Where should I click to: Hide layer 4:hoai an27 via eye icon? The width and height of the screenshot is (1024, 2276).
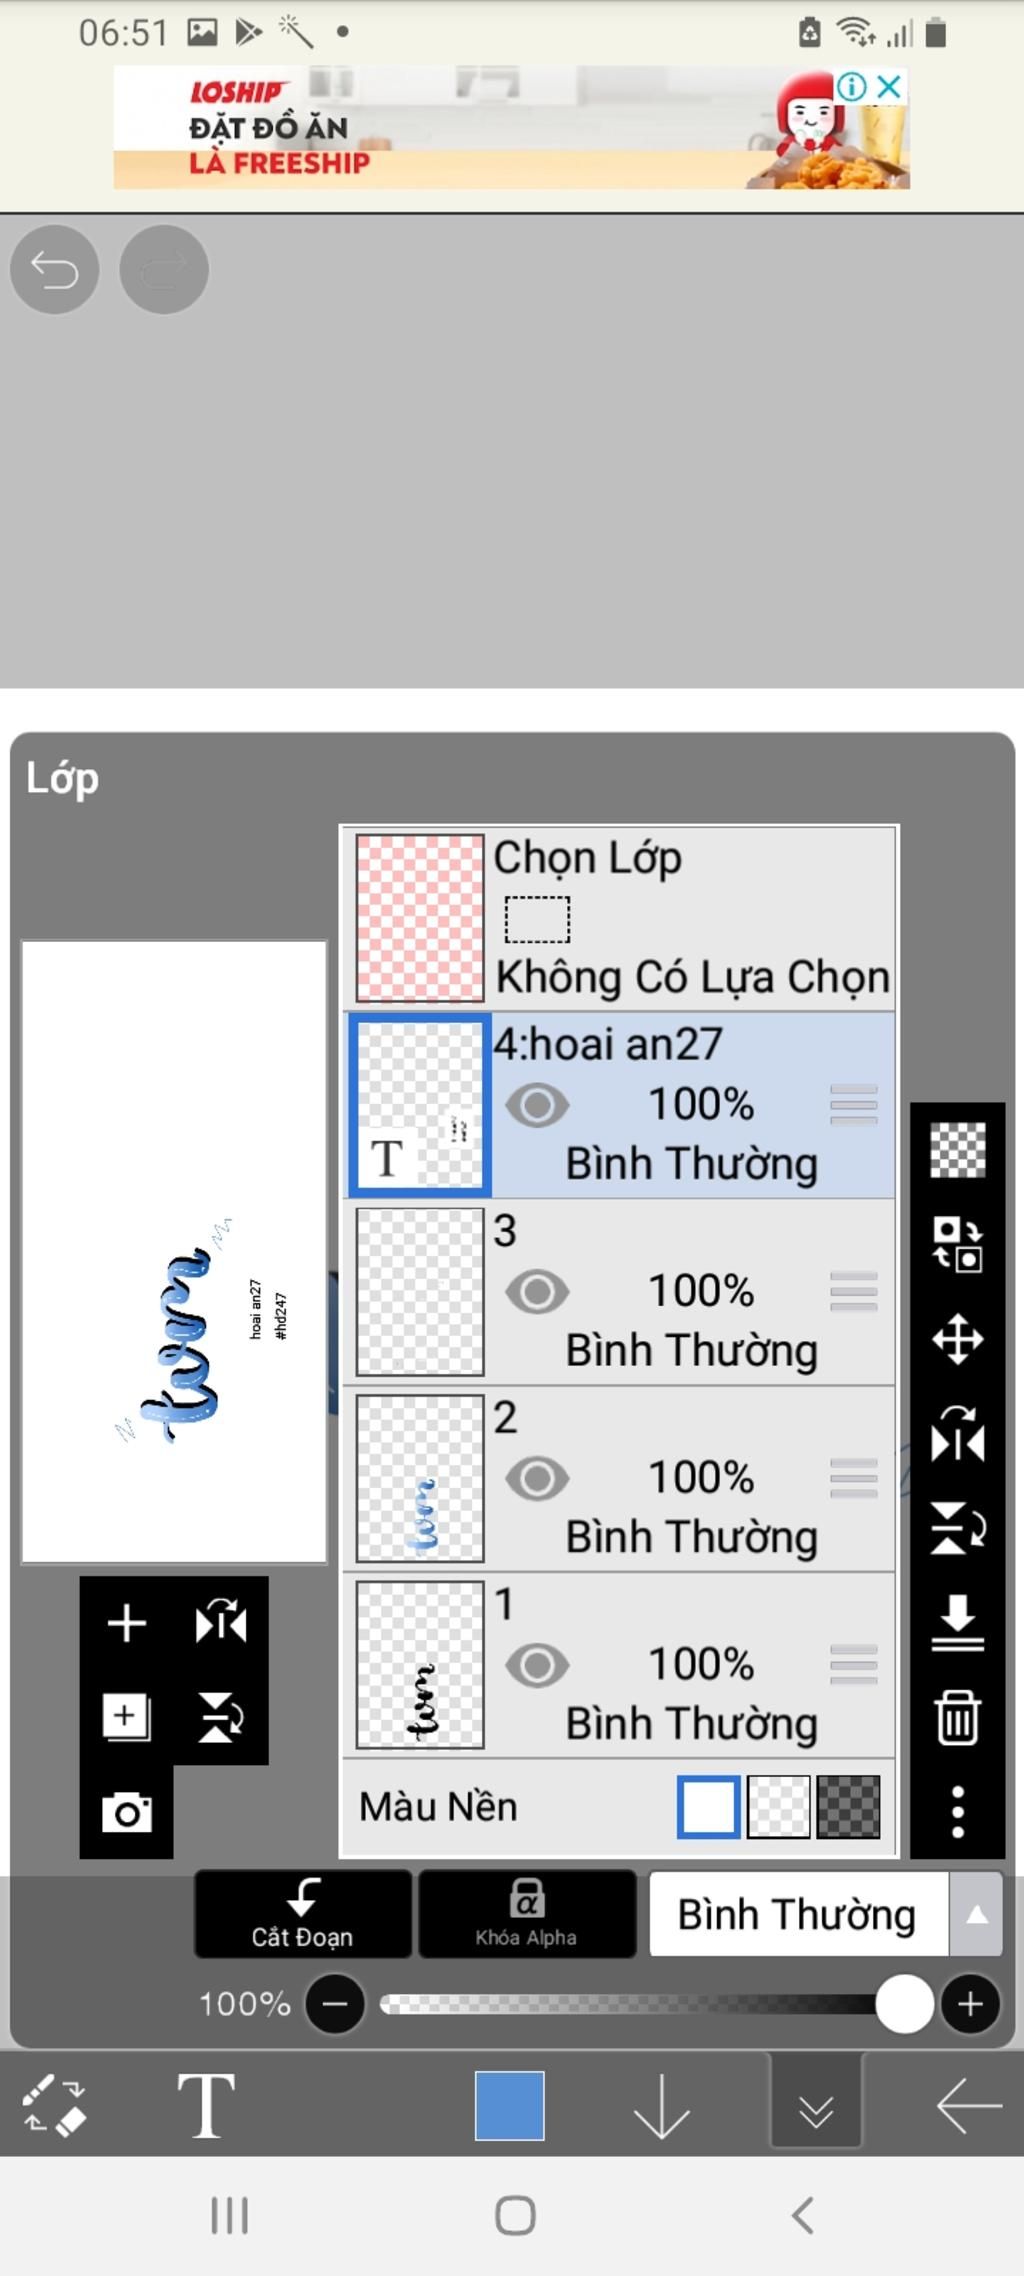[x=537, y=1105]
